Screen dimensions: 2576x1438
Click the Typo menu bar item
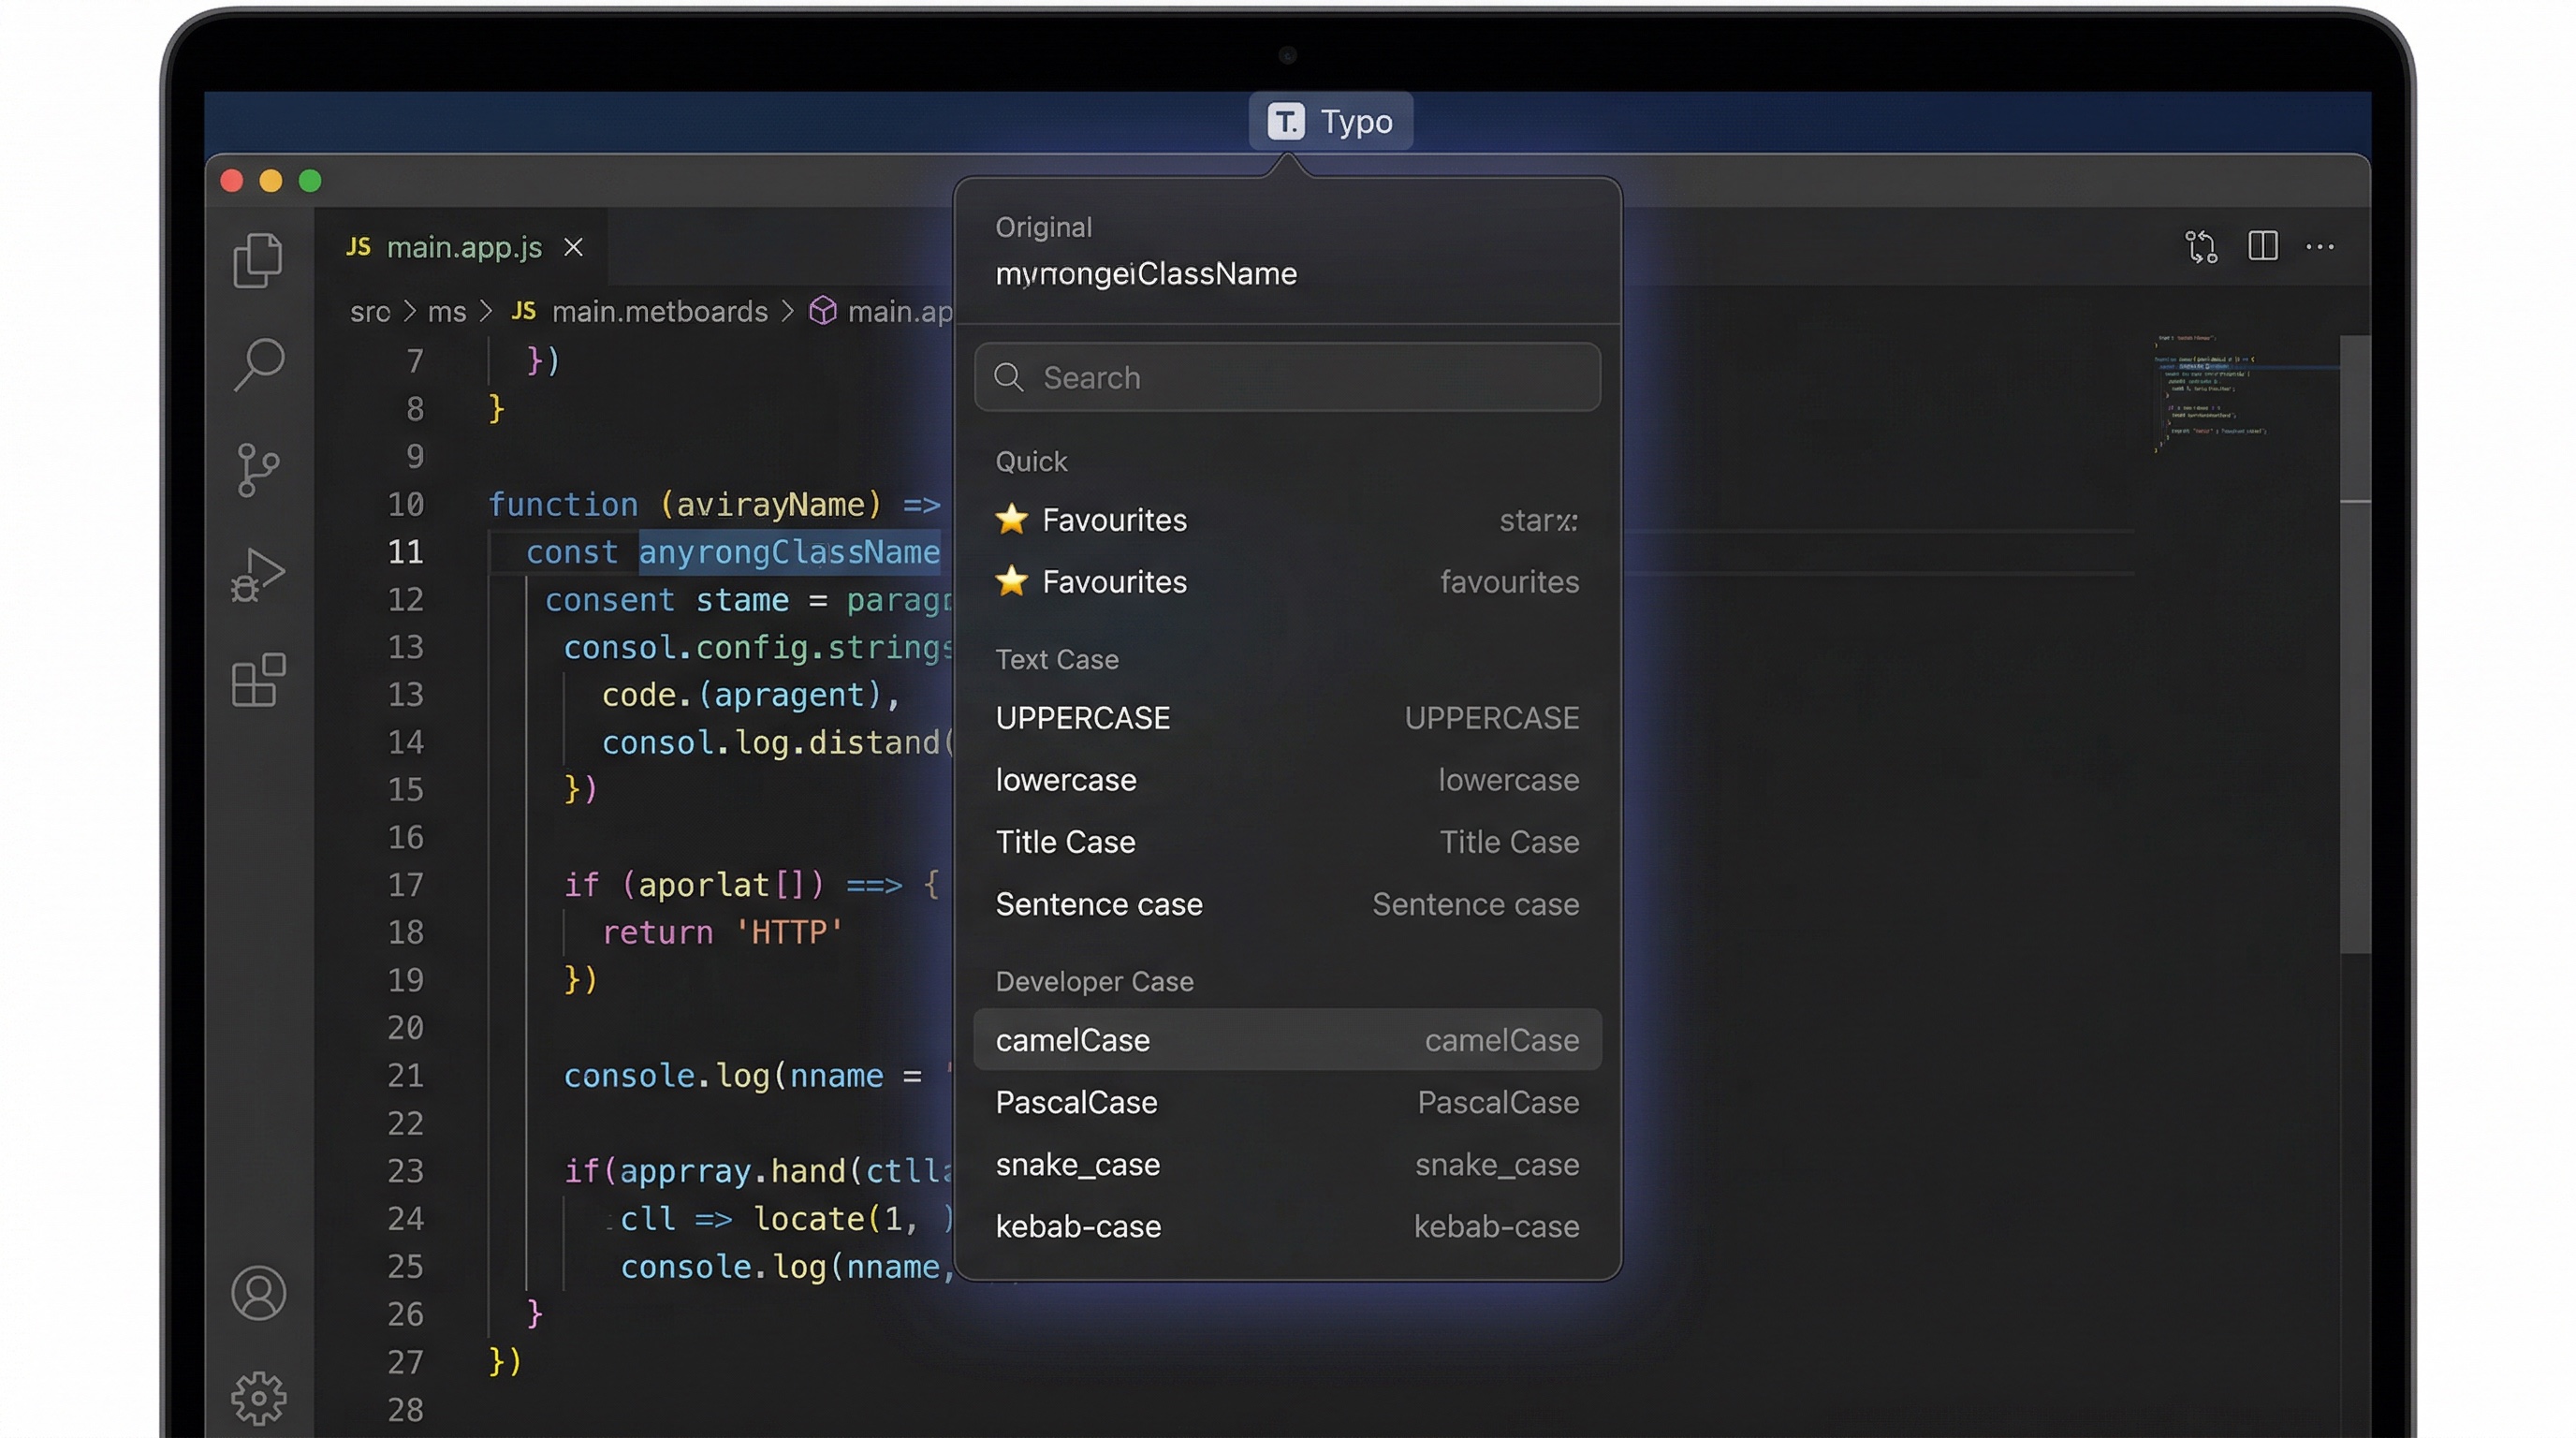pyautogui.click(x=1330, y=121)
